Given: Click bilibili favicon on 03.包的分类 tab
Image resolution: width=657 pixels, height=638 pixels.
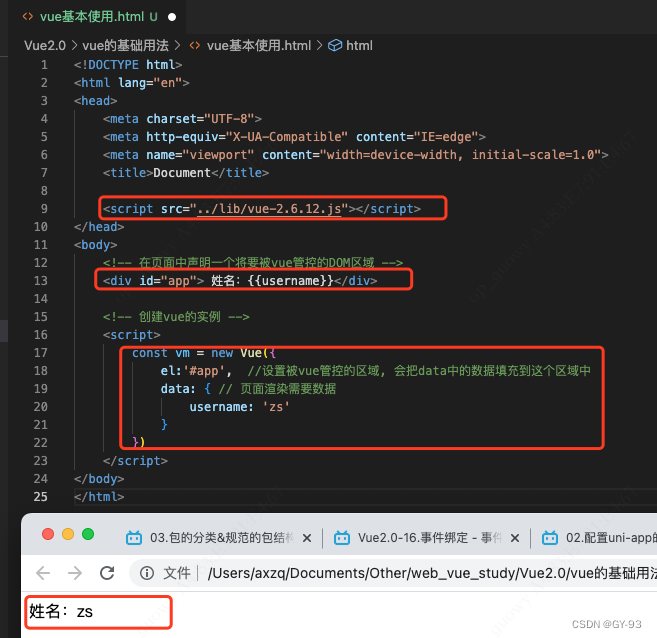Looking at the screenshot, I should point(134,537).
